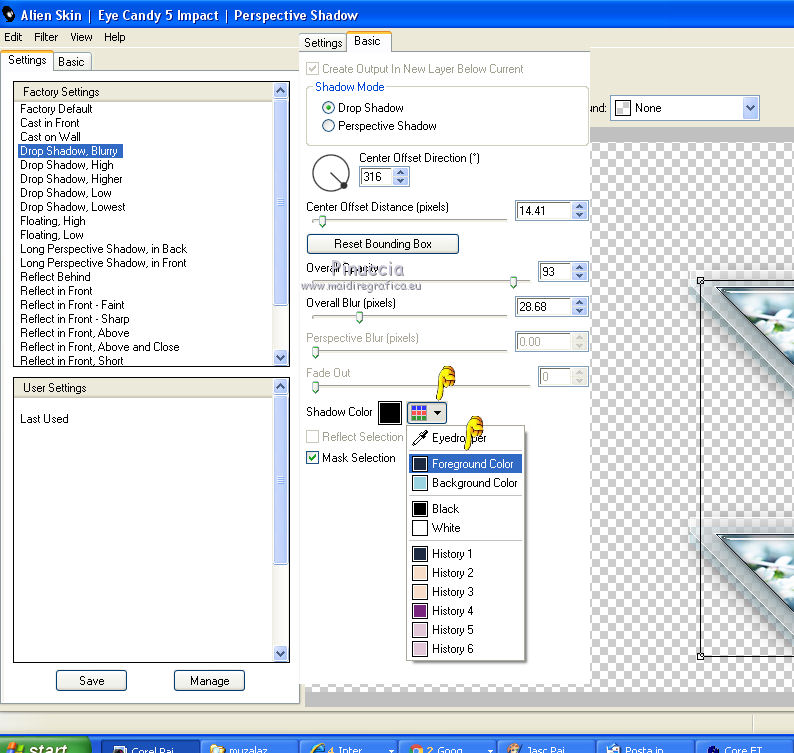The image size is (794, 753).
Task: Switch to the Settings tab beside the active Basic tab
Action: [x=323, y=43]
